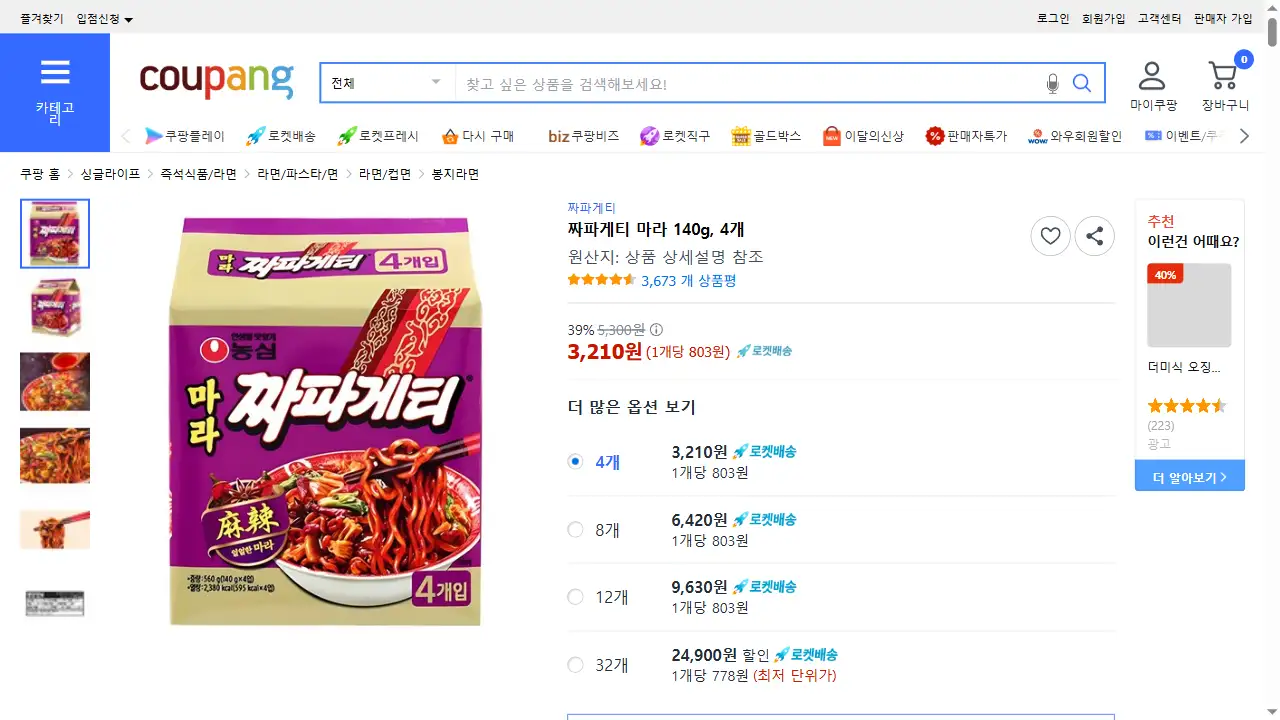The height and width of the screenshot is (720, 1280).
Task: Go to 즉석식품/라면 breadcrumb
Action: 198,174
